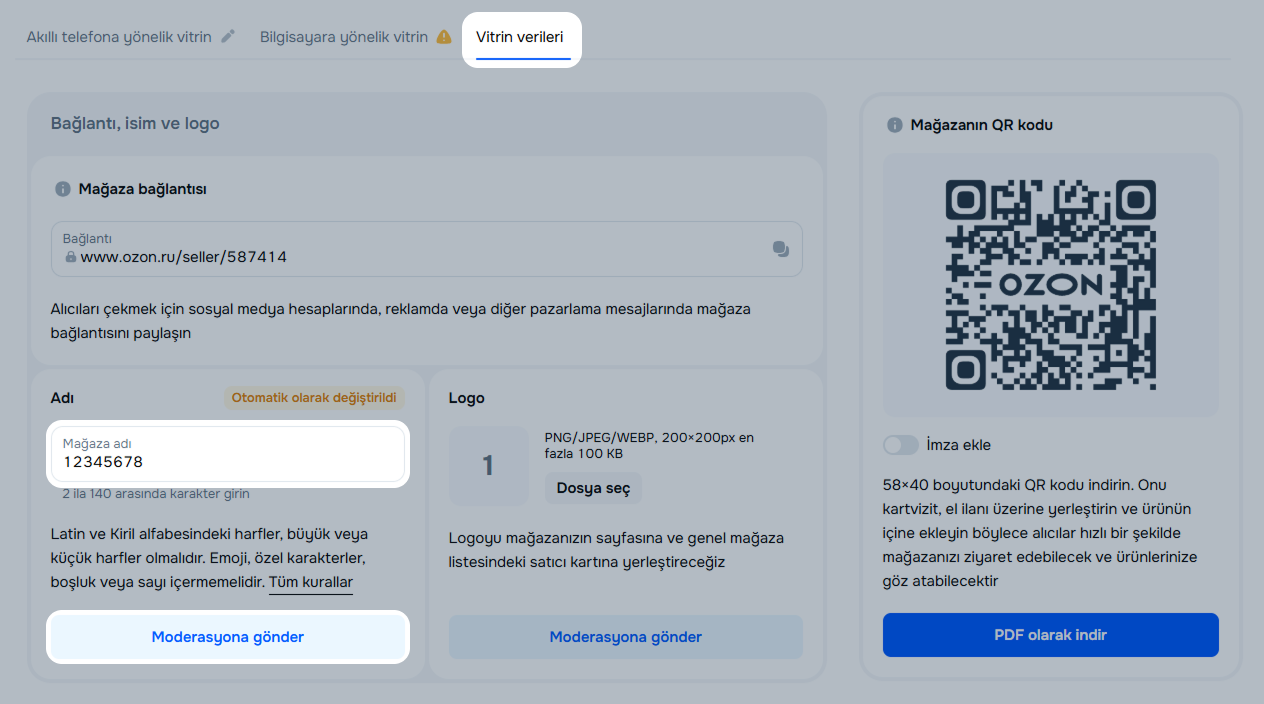Download the QR code with PDF olarak indir
This screenshot has height=704, width=1264.
pos(1050,635)
